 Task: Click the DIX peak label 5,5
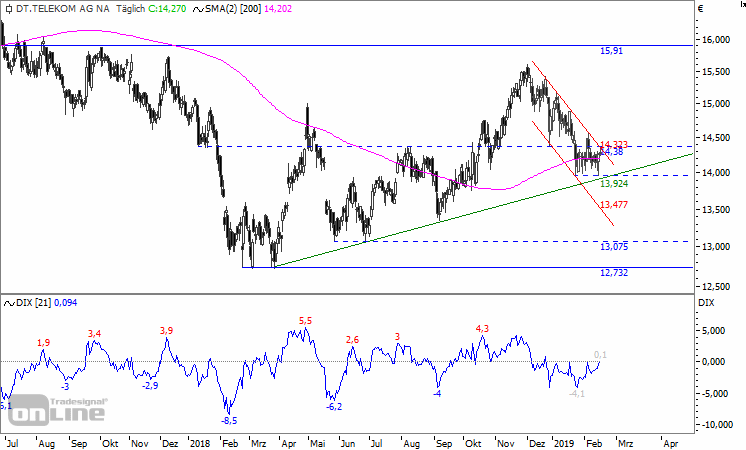click(x=305, y=321)
